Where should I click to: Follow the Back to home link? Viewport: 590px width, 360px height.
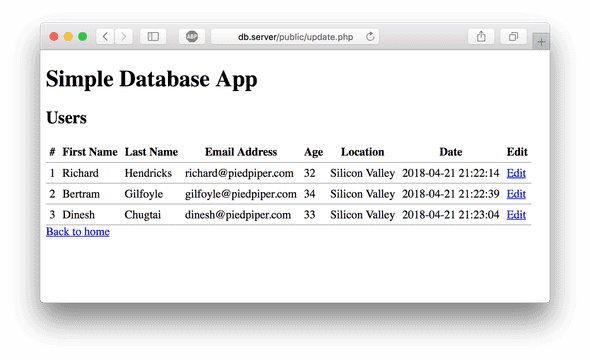(78, 231)
